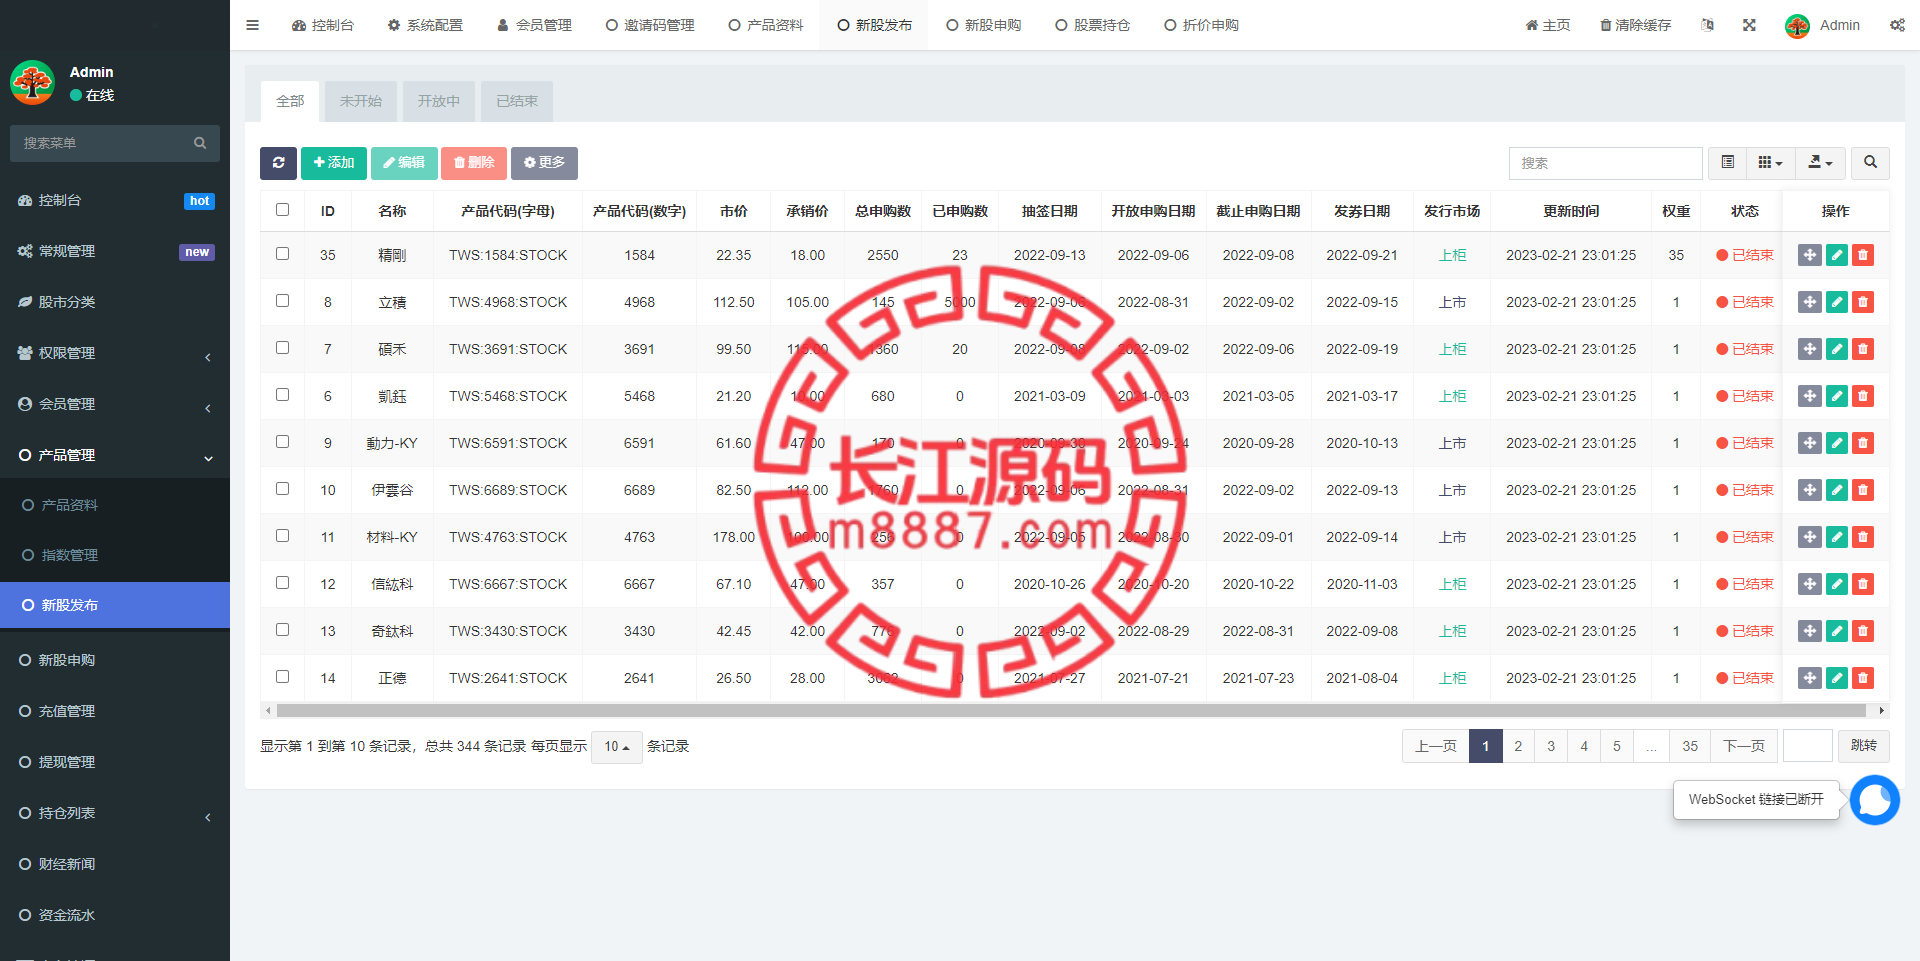The image size is (1920, 961).
Task: Expand the 会员管理 sidebar menu
Action: (x=115, y=404)
